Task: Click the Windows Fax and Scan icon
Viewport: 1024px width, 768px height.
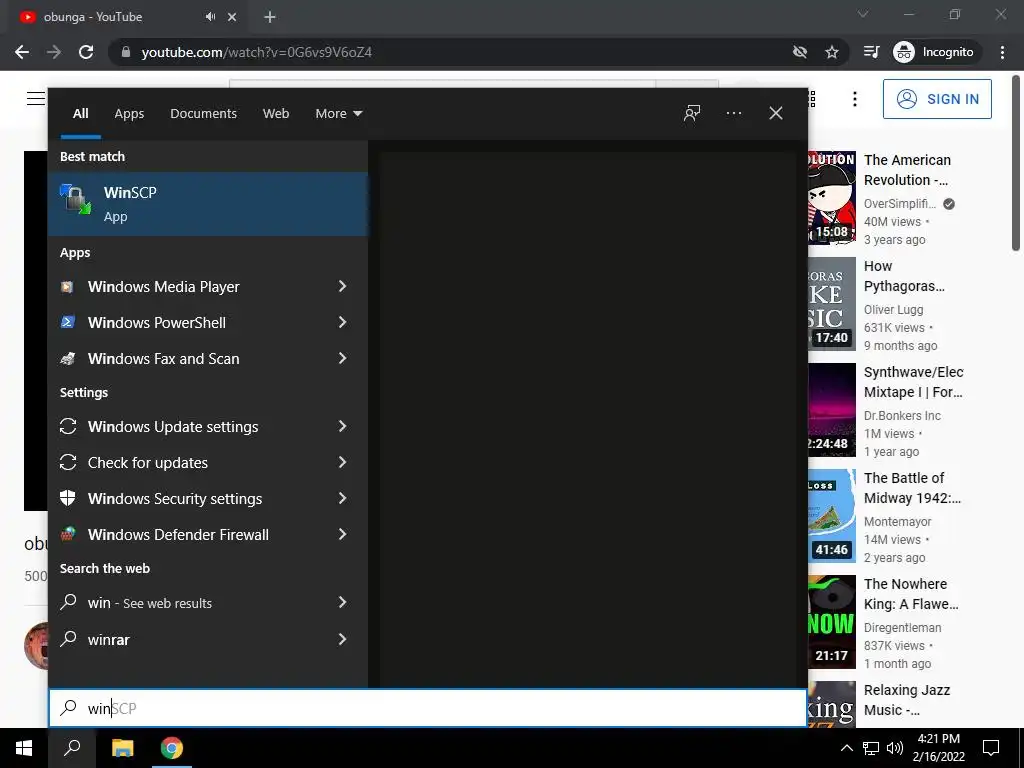Action: [x=67, y=359]
